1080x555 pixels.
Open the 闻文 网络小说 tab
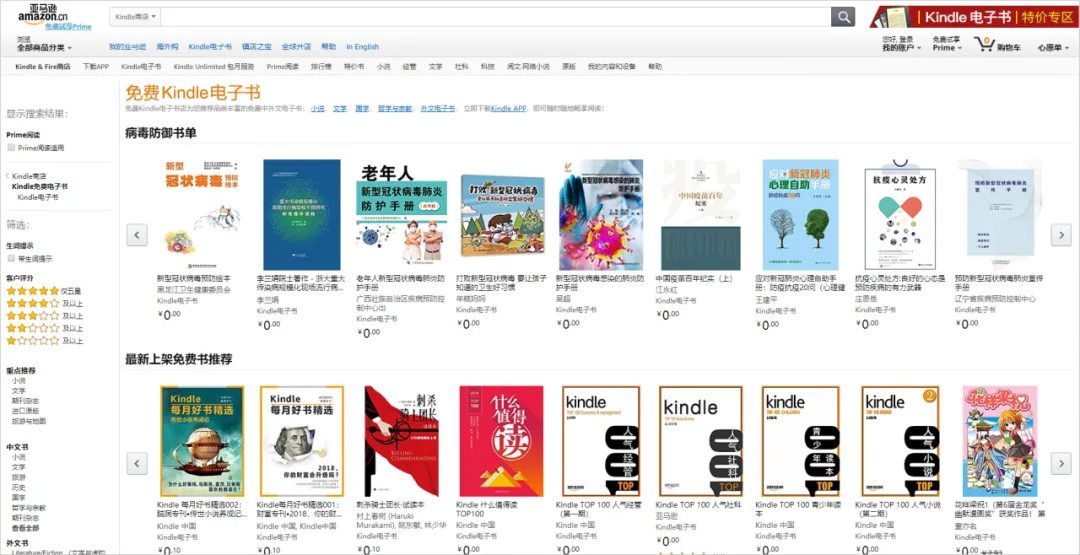(528, 67)
